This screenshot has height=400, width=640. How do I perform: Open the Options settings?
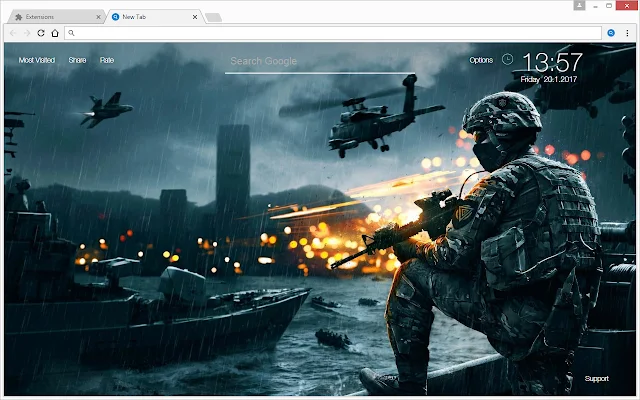(x=481, y=60)
